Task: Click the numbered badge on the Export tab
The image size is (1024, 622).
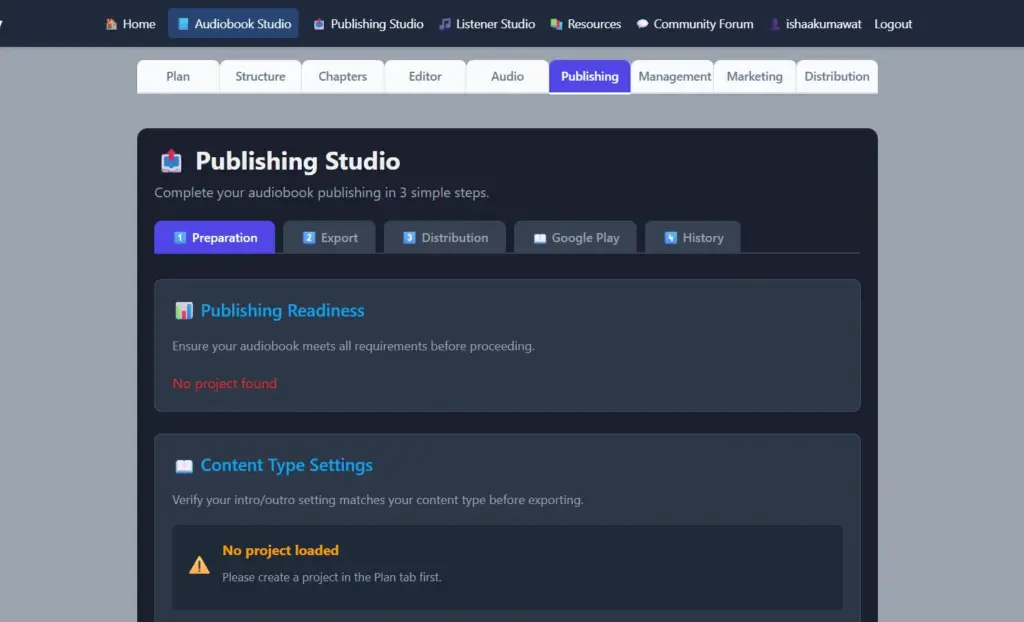Action: point(307,237)
